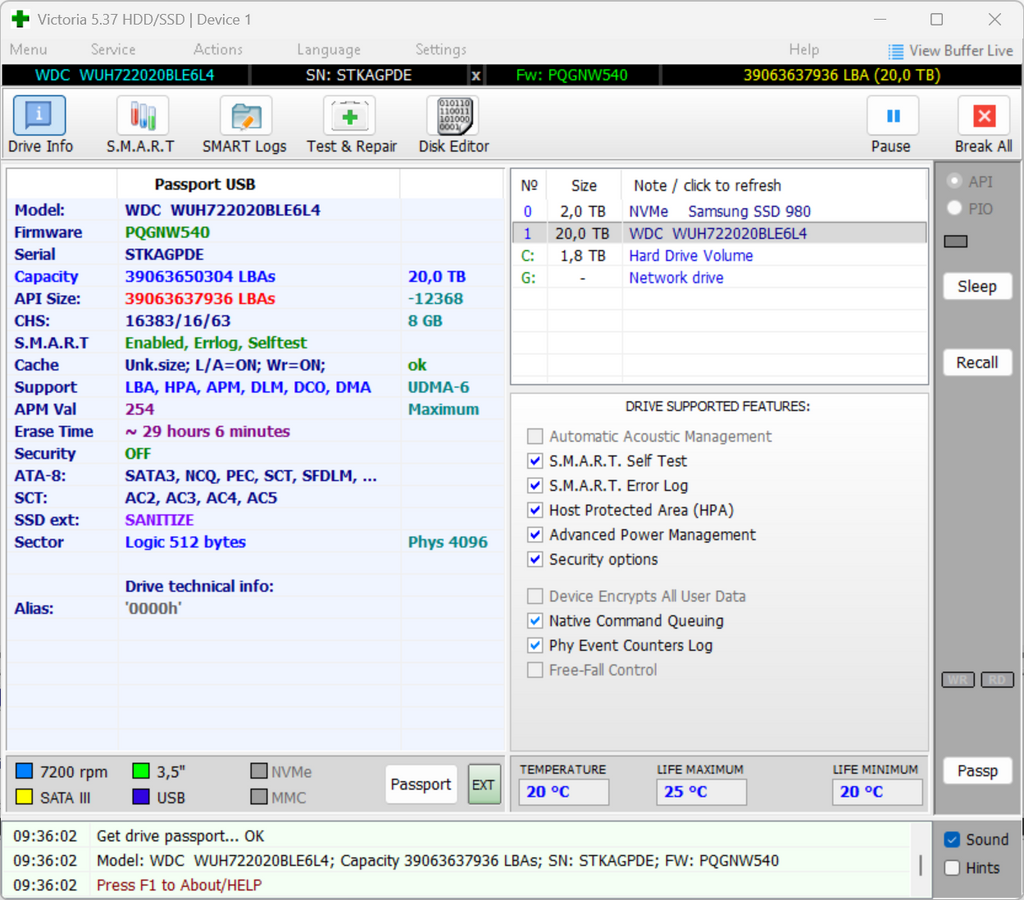This screenshot has height=900, width=1024.
Task: Open the Drive Info toolbar icon
Action: point(39,115)
